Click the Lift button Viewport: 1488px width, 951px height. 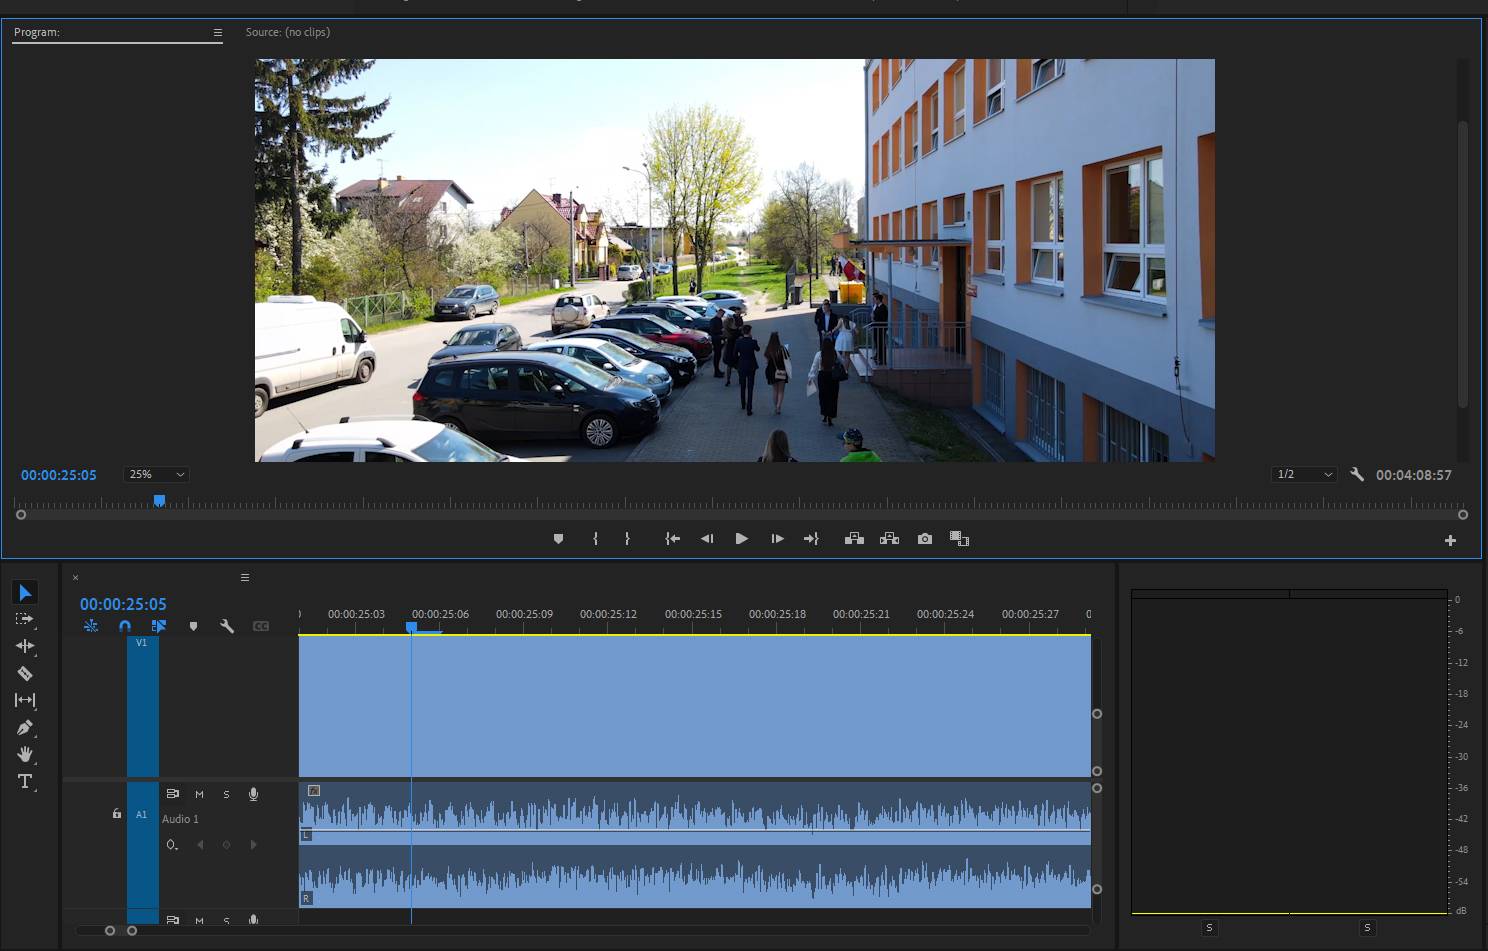854,539
